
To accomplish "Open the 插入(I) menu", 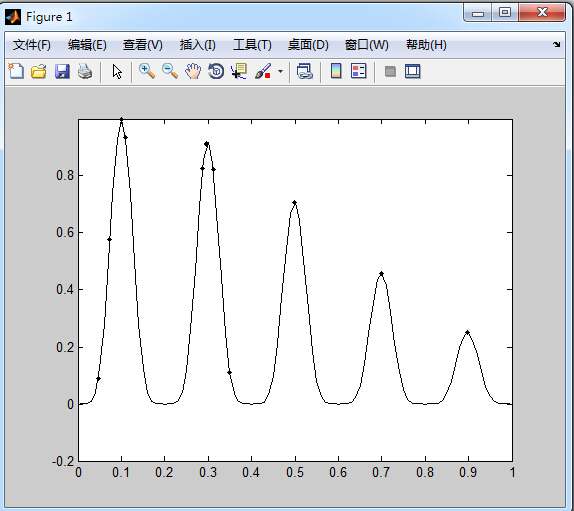I will pyautogui.click(x=198, y=45).
